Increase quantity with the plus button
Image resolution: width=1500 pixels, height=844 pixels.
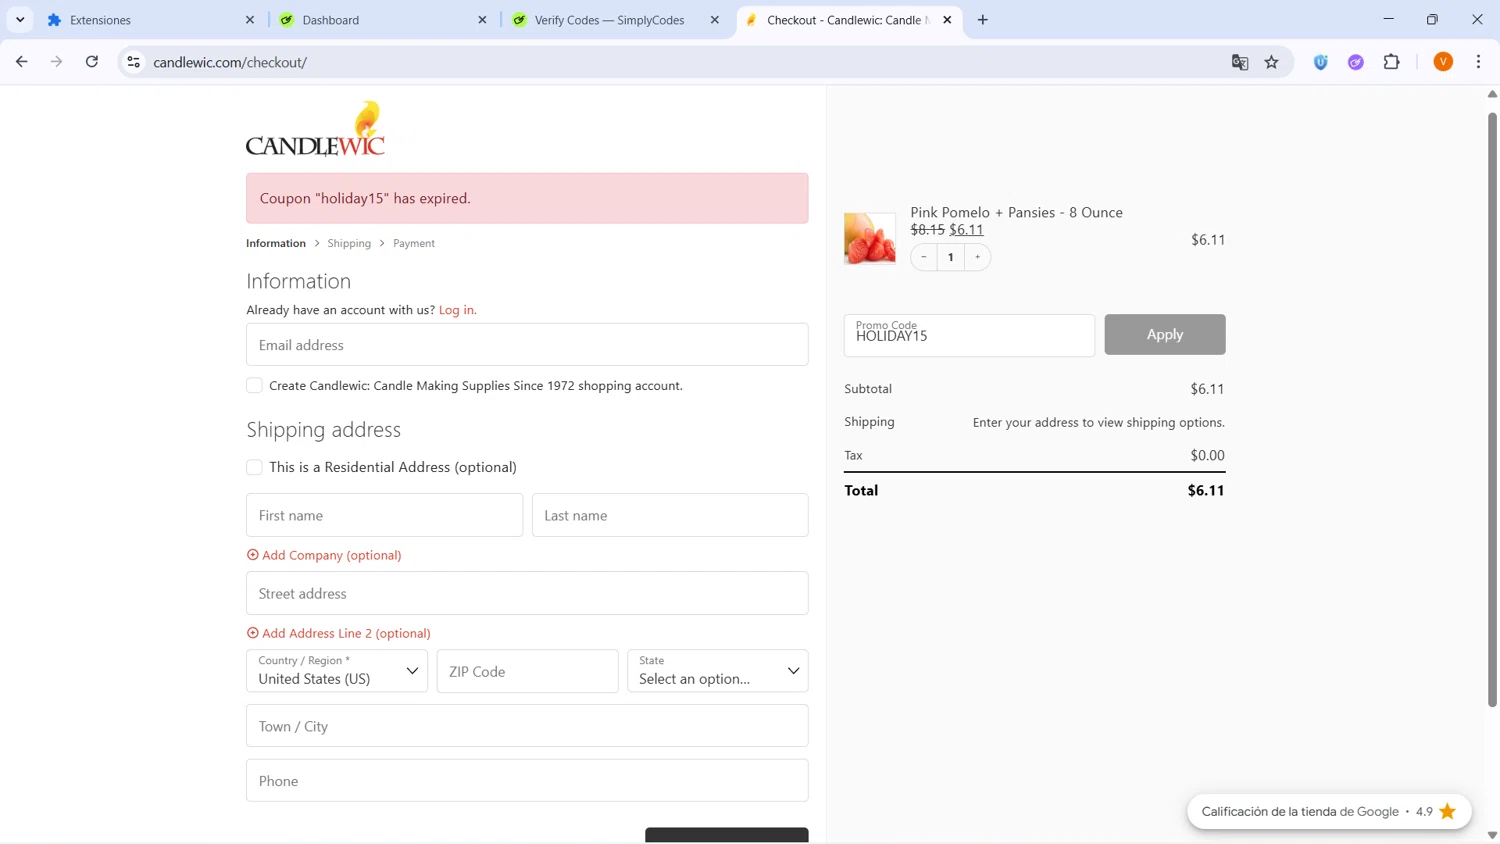point(978,257)
